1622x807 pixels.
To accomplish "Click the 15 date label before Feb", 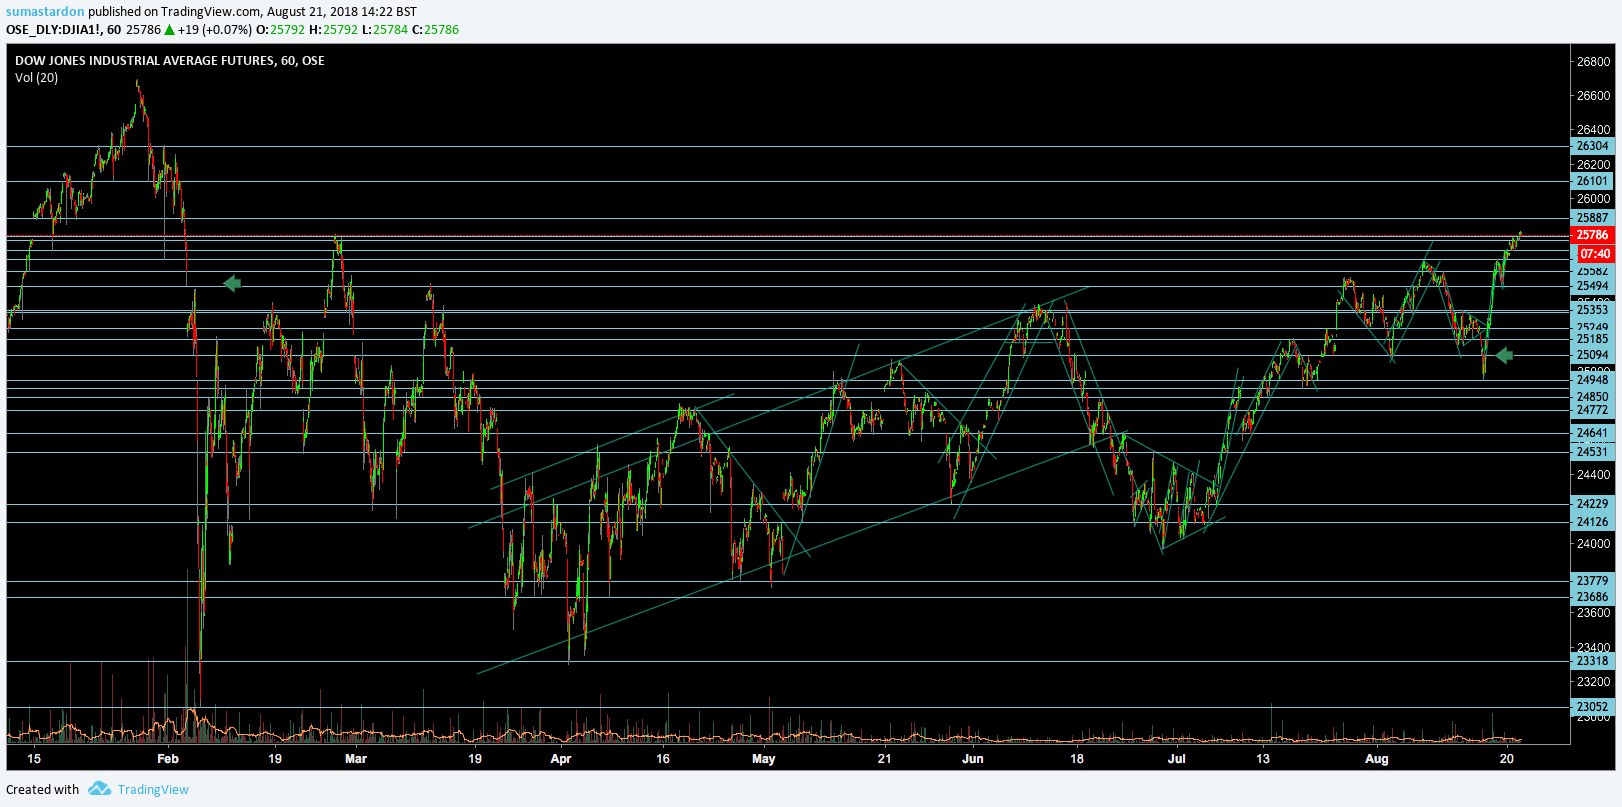I will (x=34, y=759).
